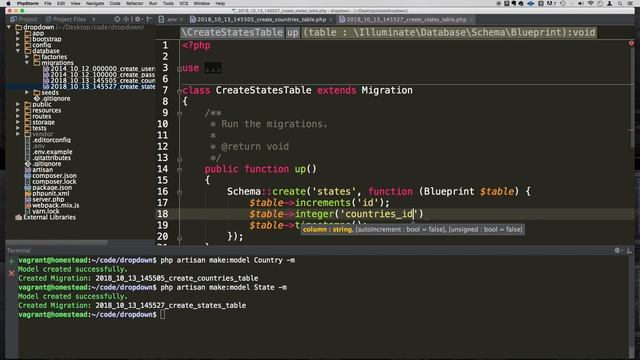Select 2018_10_13_145527_create_state migration file

click(x=98, y=87)
